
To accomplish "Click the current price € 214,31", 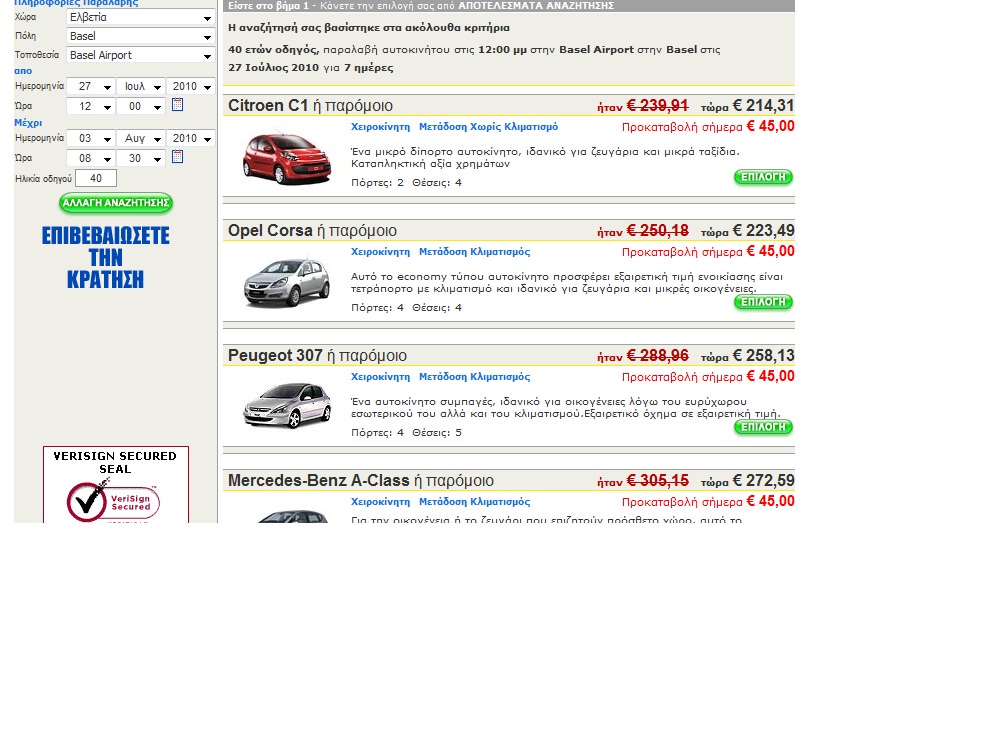I will tap(763, 106).
